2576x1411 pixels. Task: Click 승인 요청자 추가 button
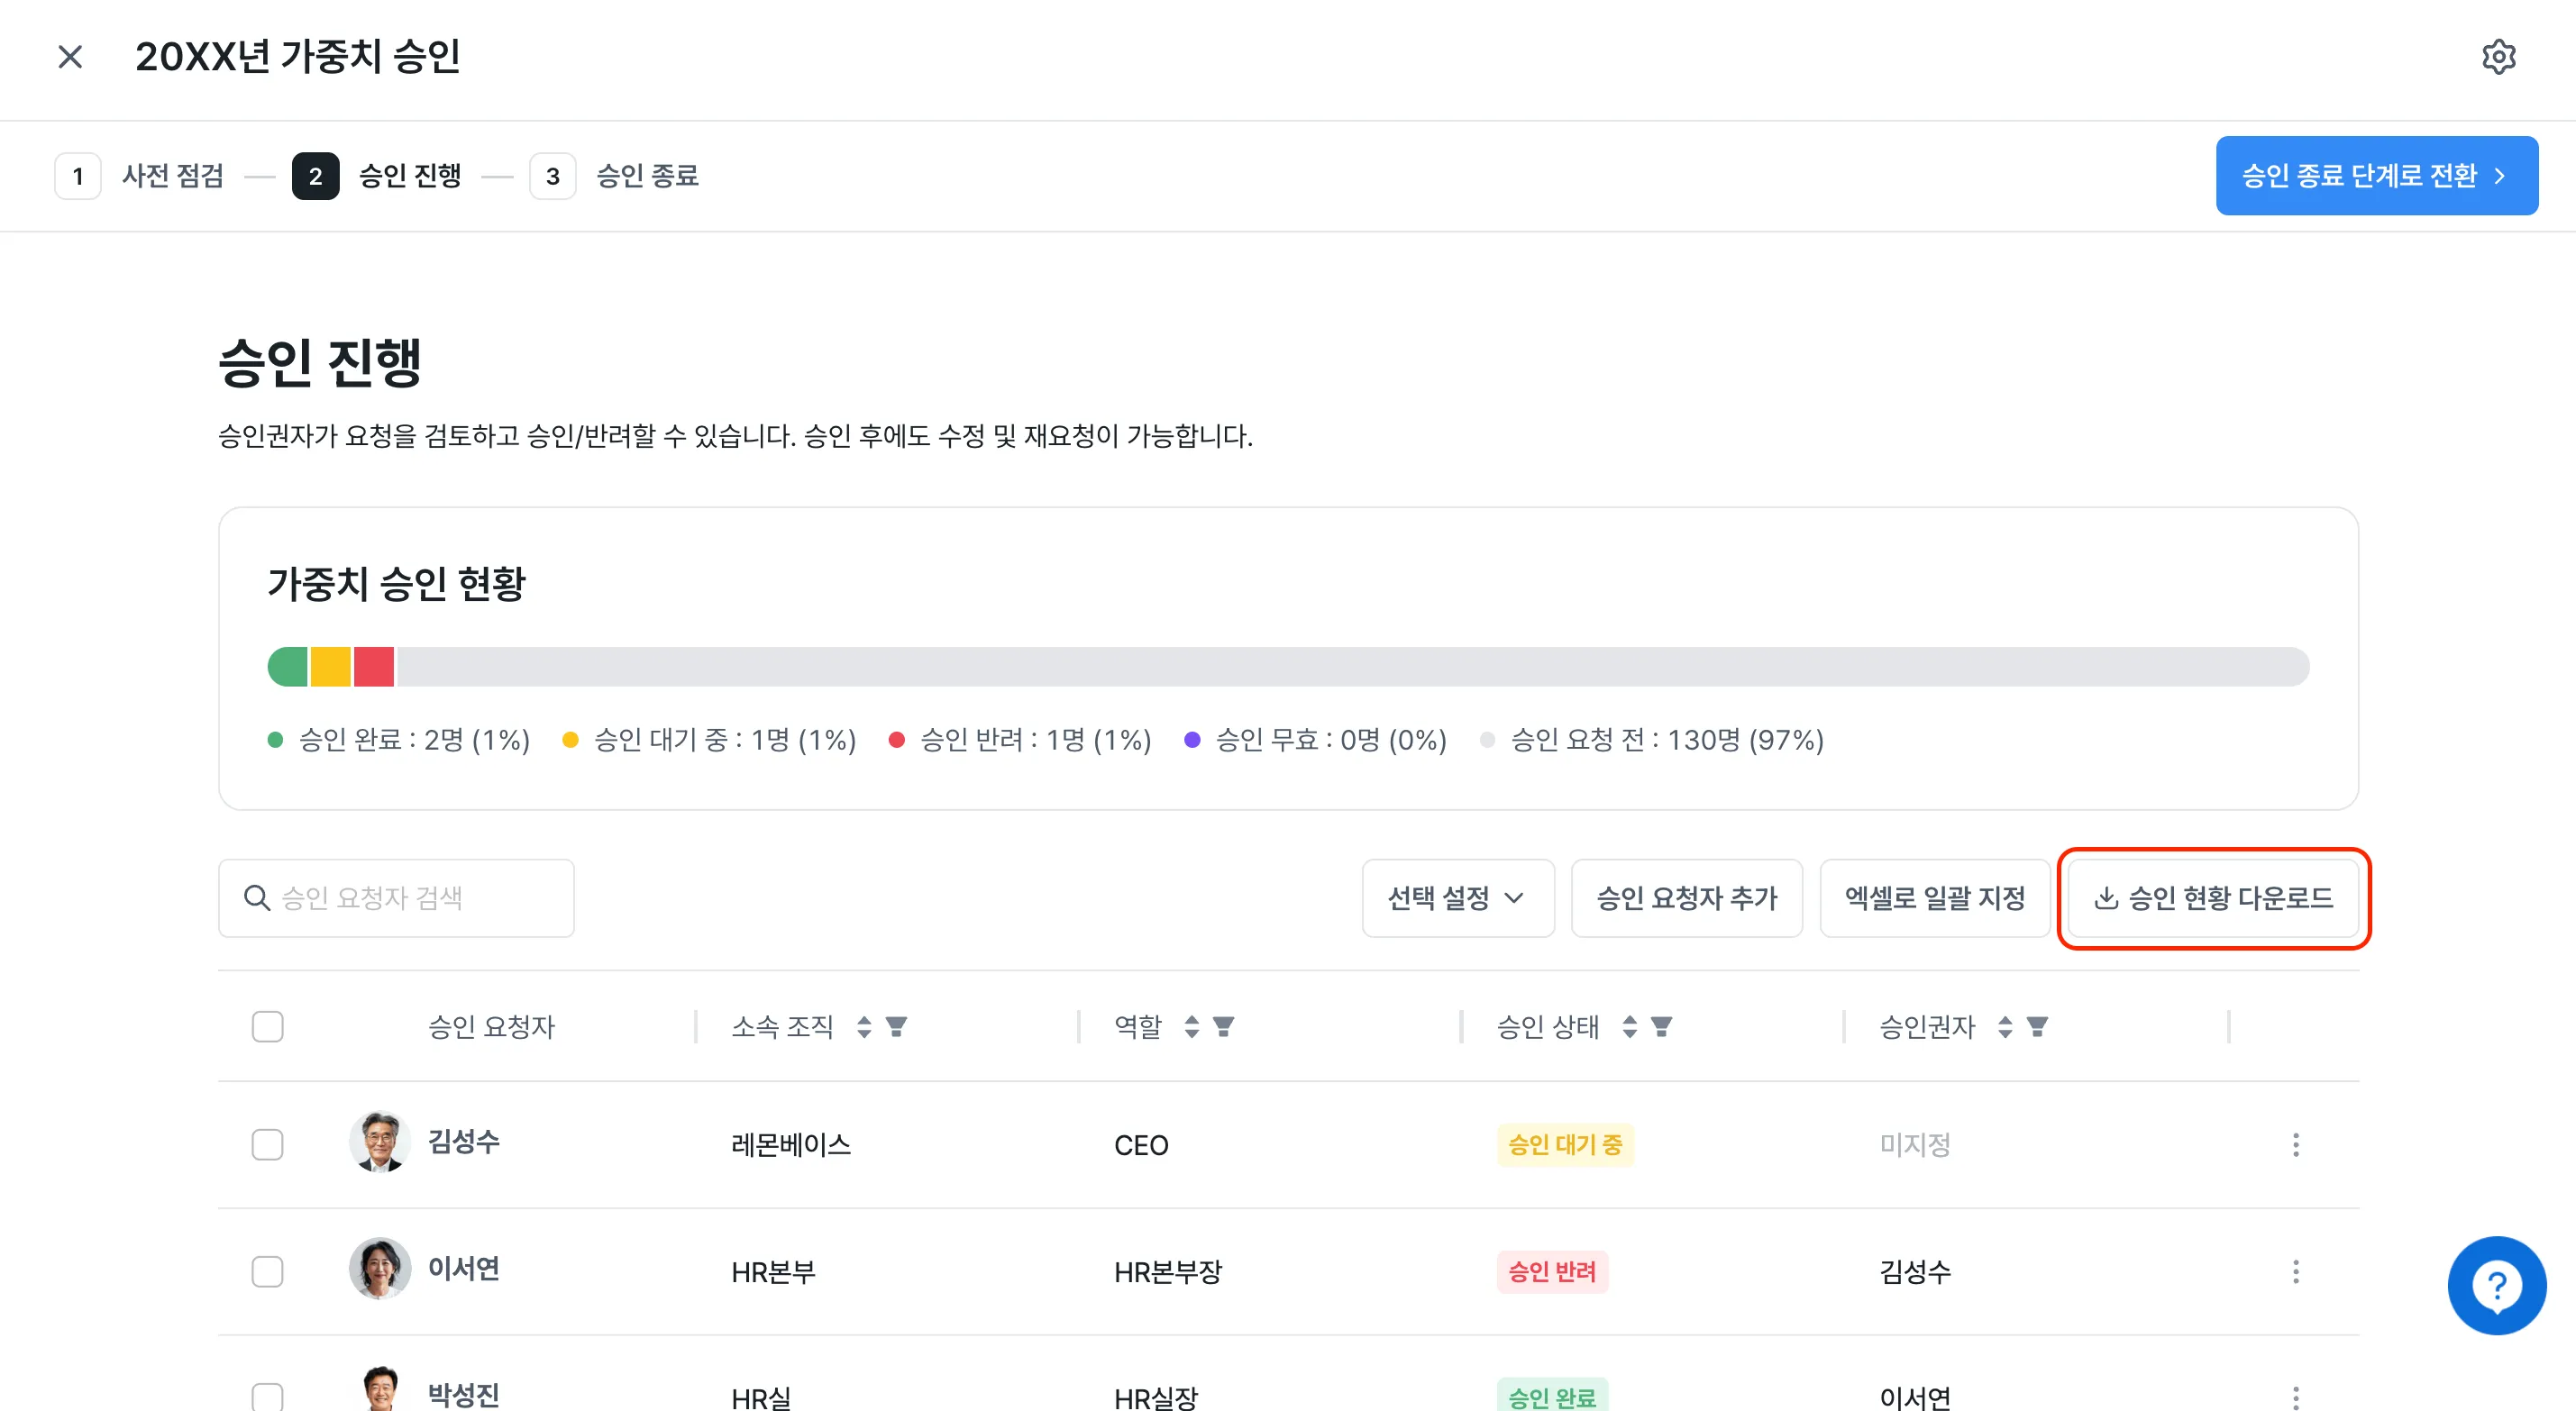coord(1687,898)
